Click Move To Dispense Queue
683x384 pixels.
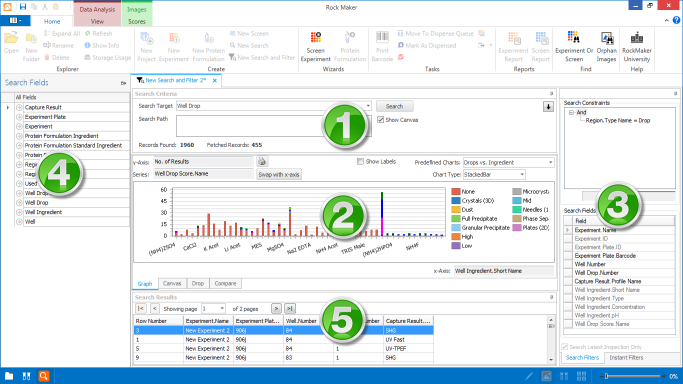(x=435, y=34)
